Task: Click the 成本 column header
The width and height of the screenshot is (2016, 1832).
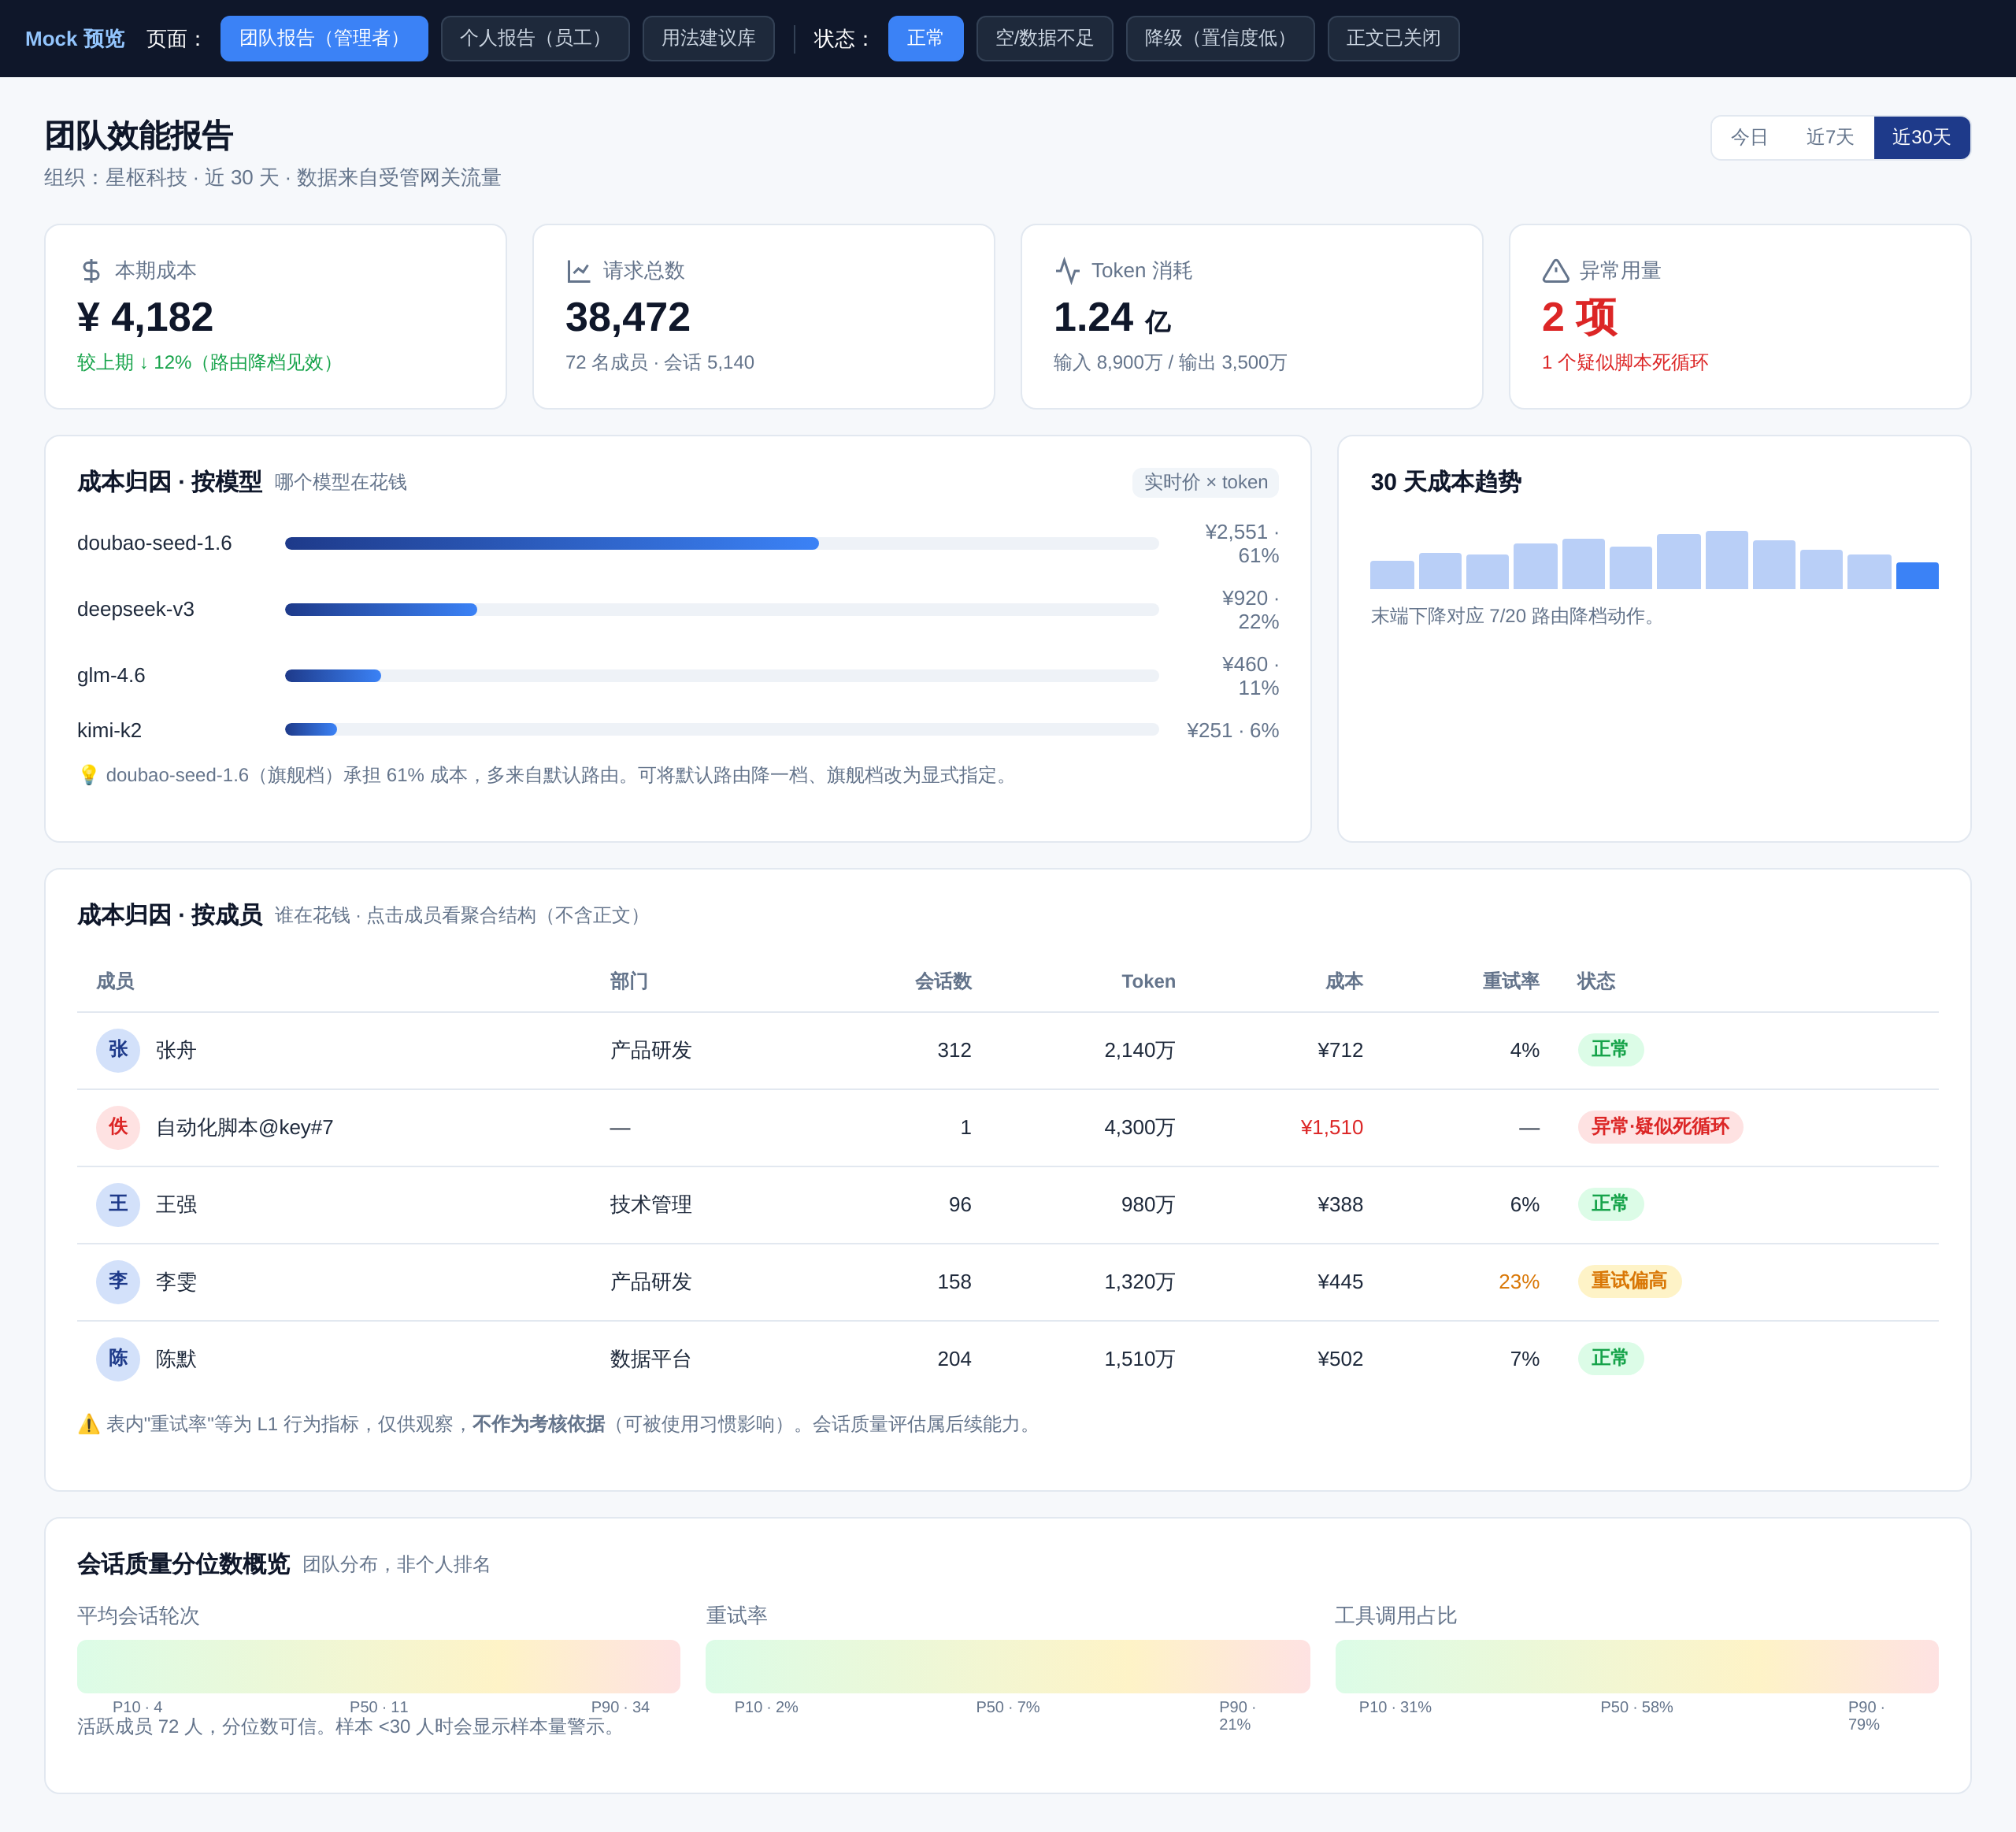Action: click(x=1344, y=981)
